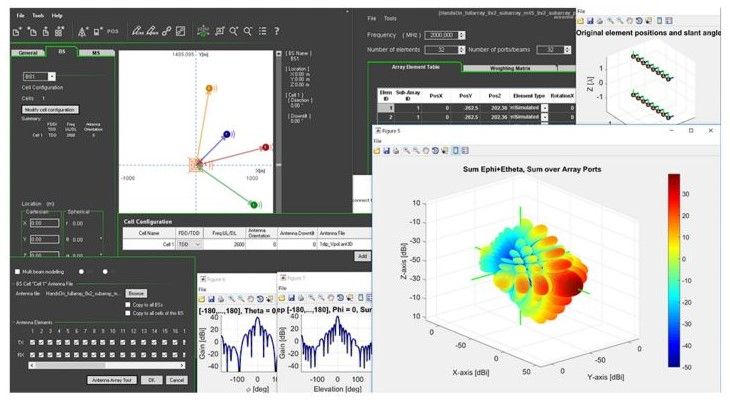Screen dimensions: 730x400
Task: Open the BS1 selector dropdown
Action: [x=50, y=76]
